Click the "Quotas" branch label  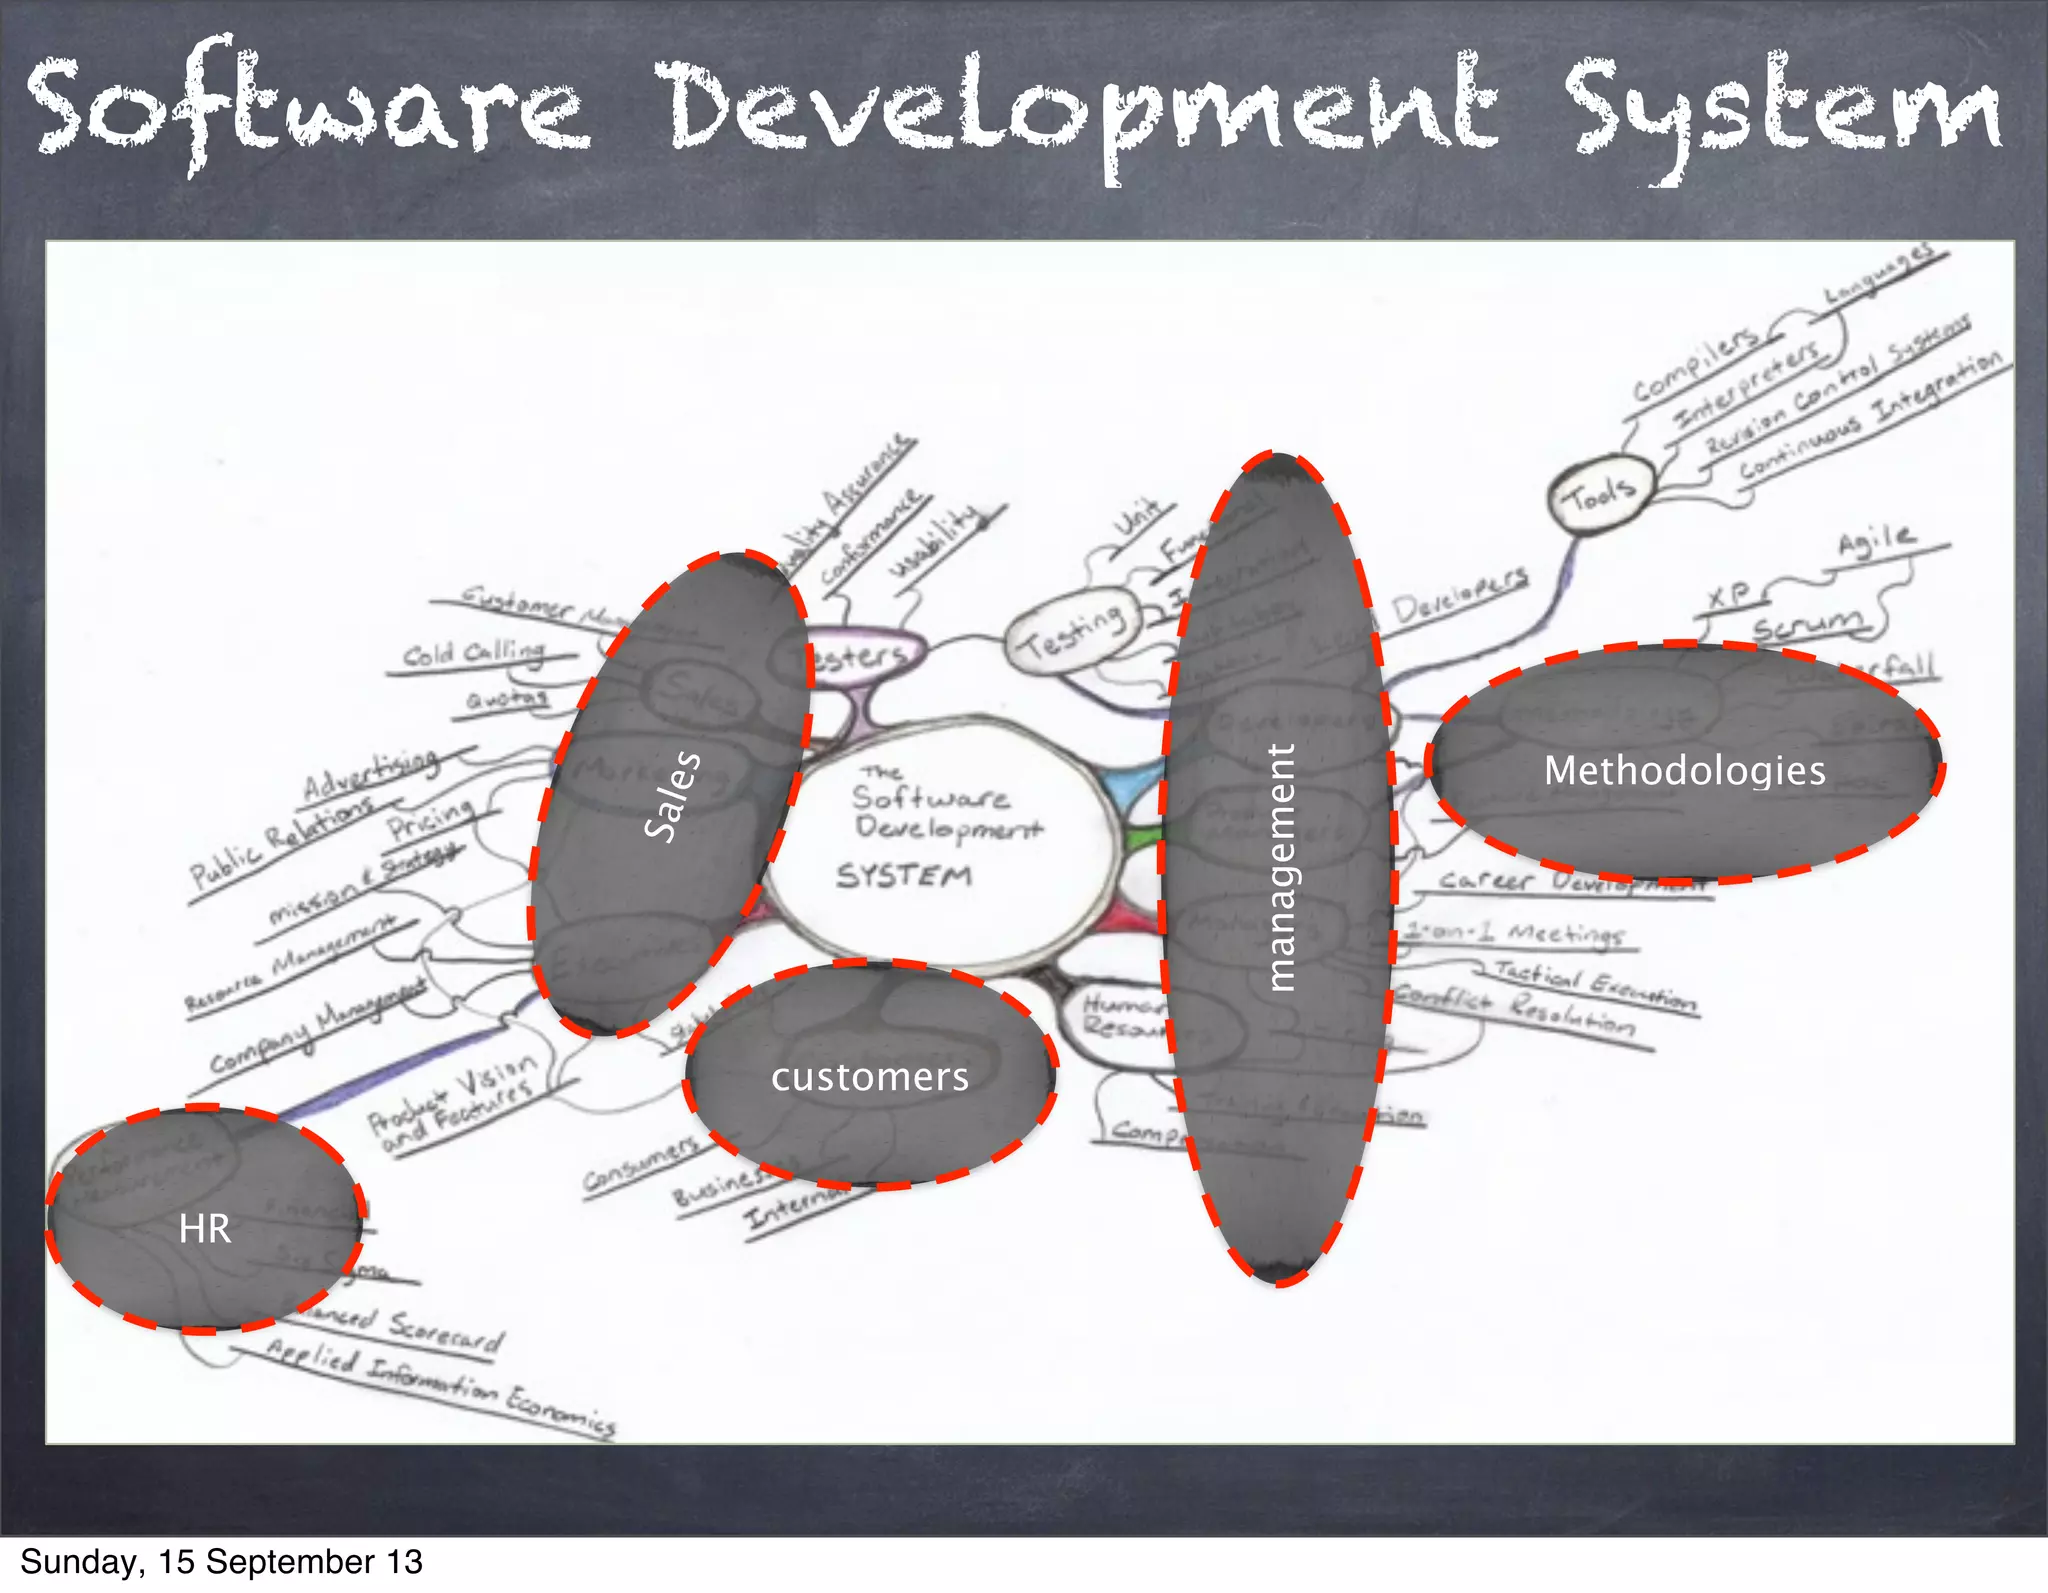(508, 698)
